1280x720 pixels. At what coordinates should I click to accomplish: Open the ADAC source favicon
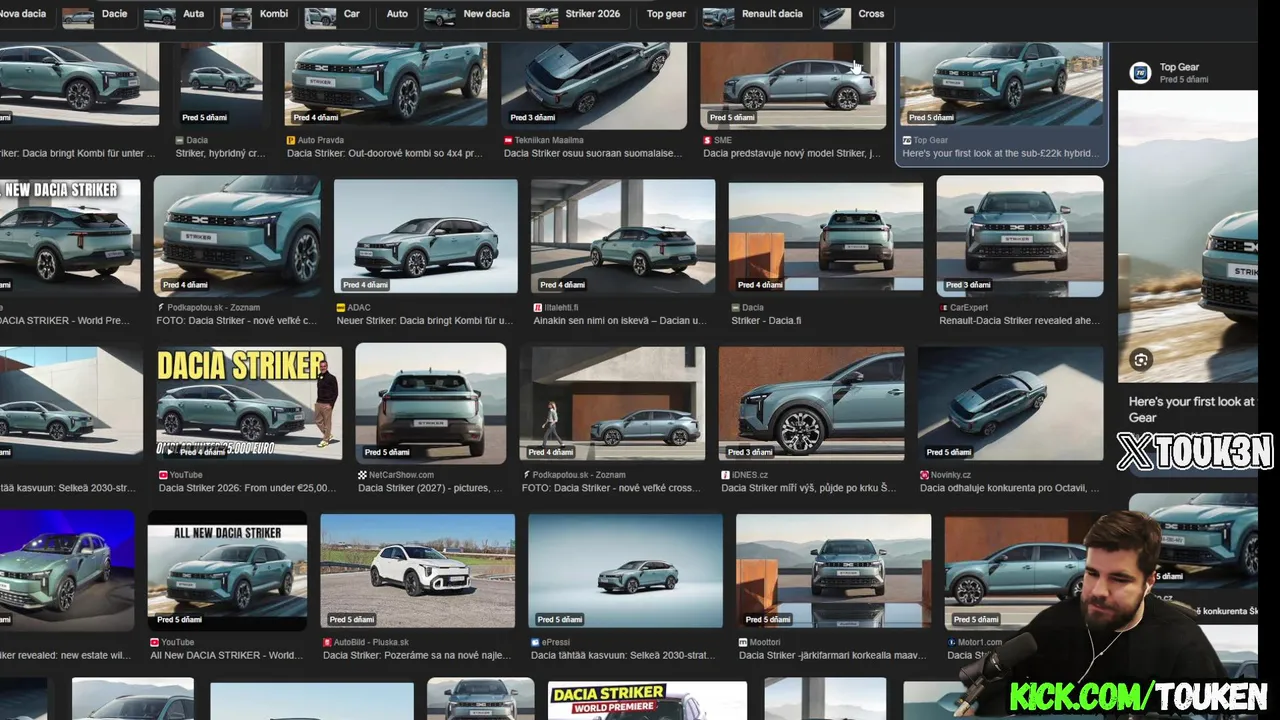click(341, 307)
